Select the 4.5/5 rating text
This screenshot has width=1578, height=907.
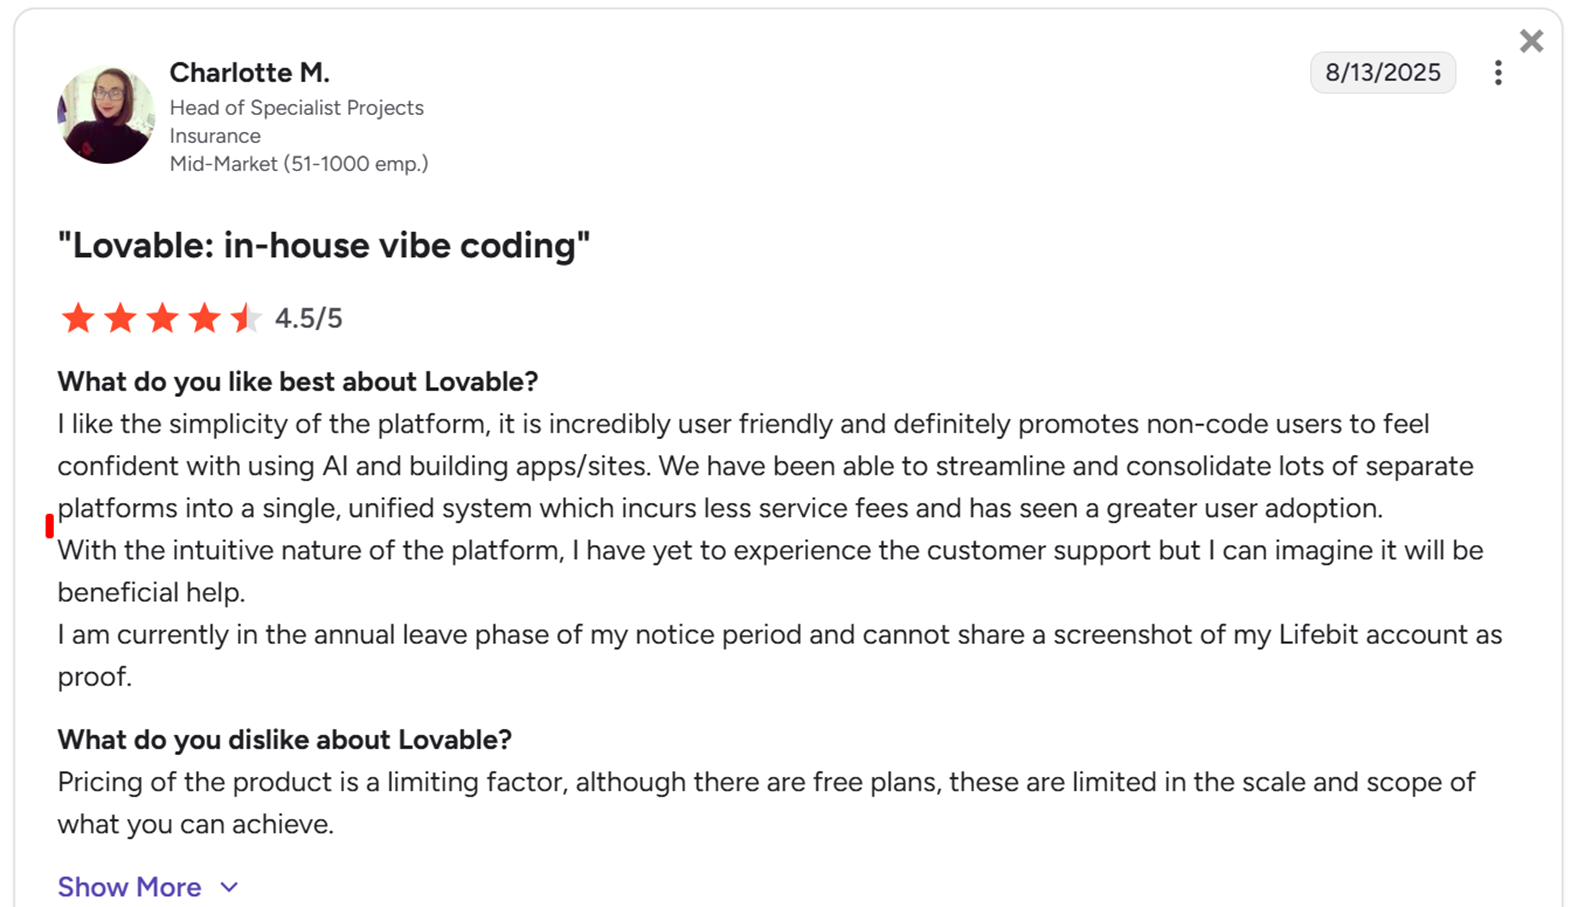pos(308,317)
